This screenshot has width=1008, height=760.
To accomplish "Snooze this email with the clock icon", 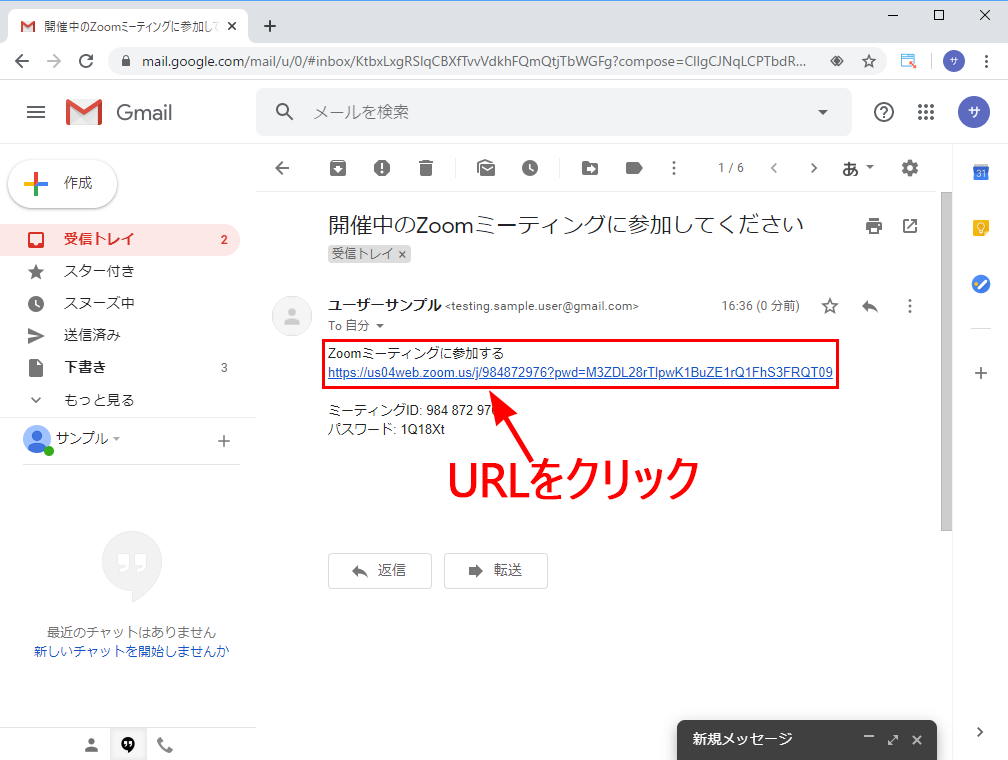I will (x=529, y=168).
